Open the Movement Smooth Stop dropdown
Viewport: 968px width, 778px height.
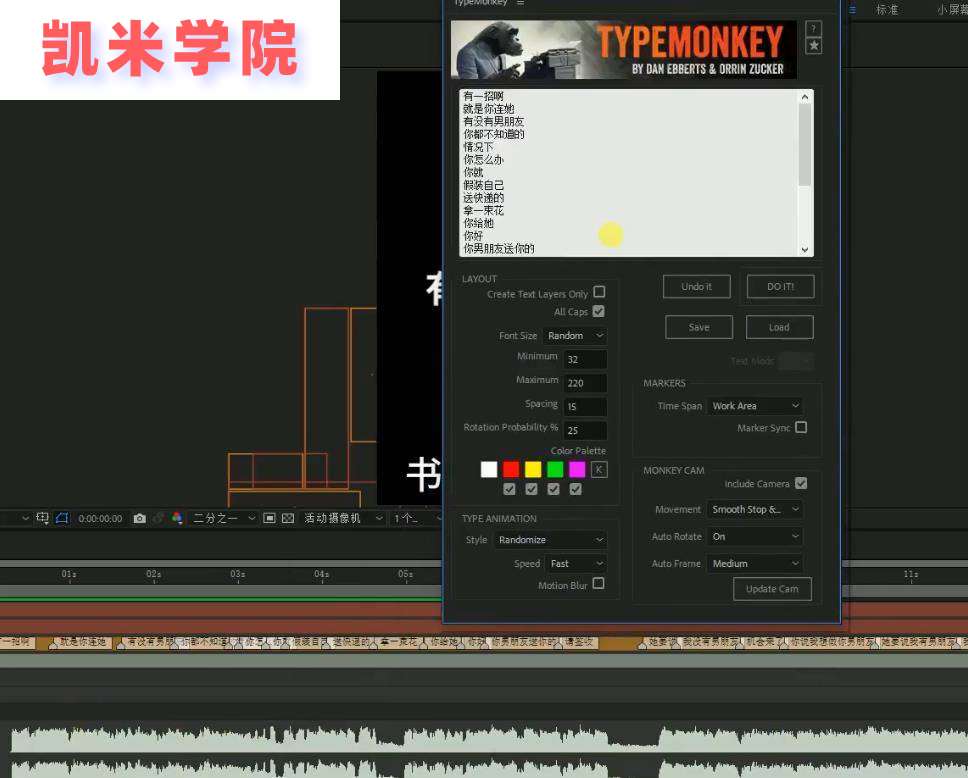point(755,509)
